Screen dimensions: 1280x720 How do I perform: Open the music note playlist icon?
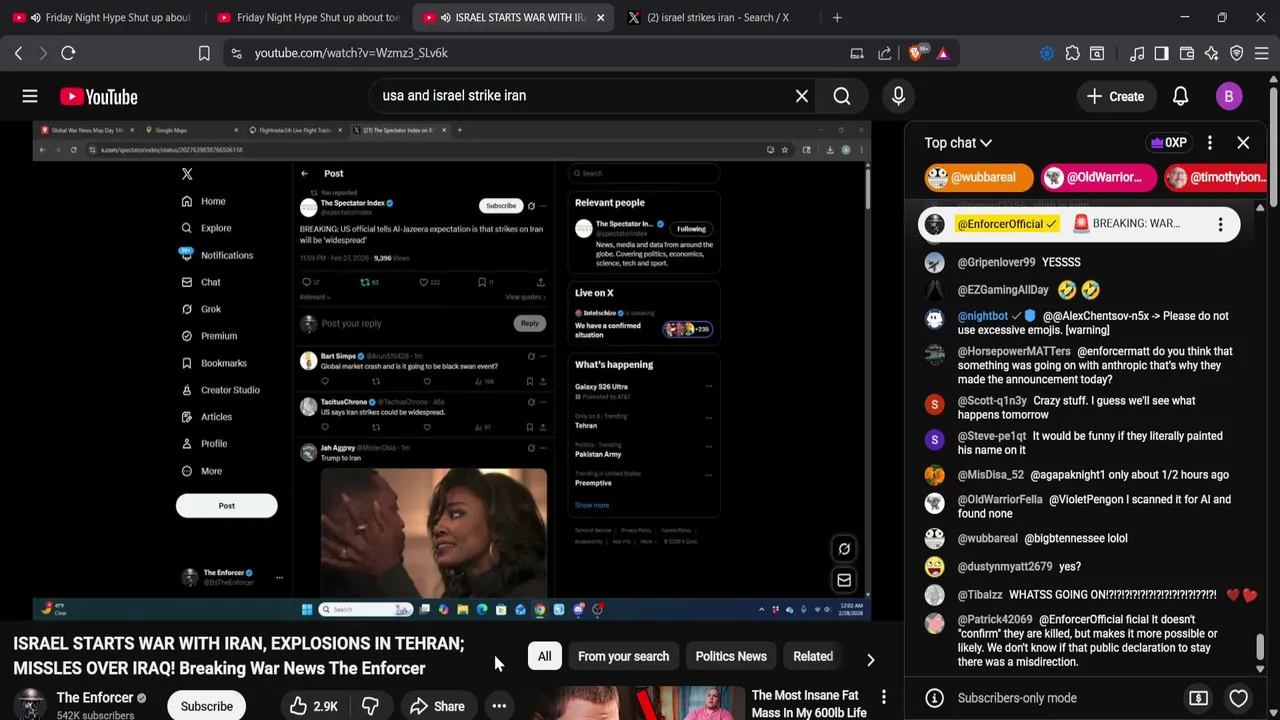tap(1137, 53)
